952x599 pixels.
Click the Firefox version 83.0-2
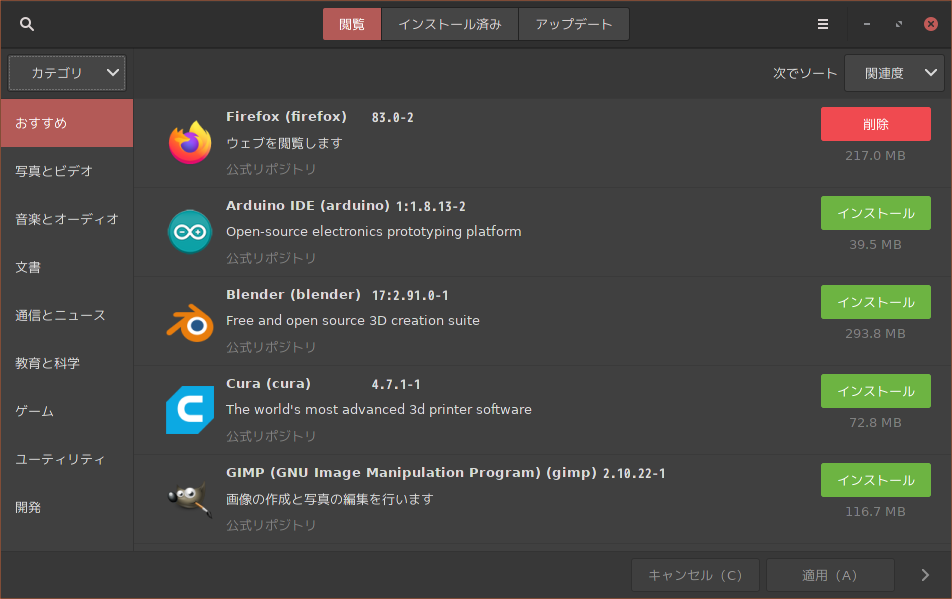click(393, 118)
